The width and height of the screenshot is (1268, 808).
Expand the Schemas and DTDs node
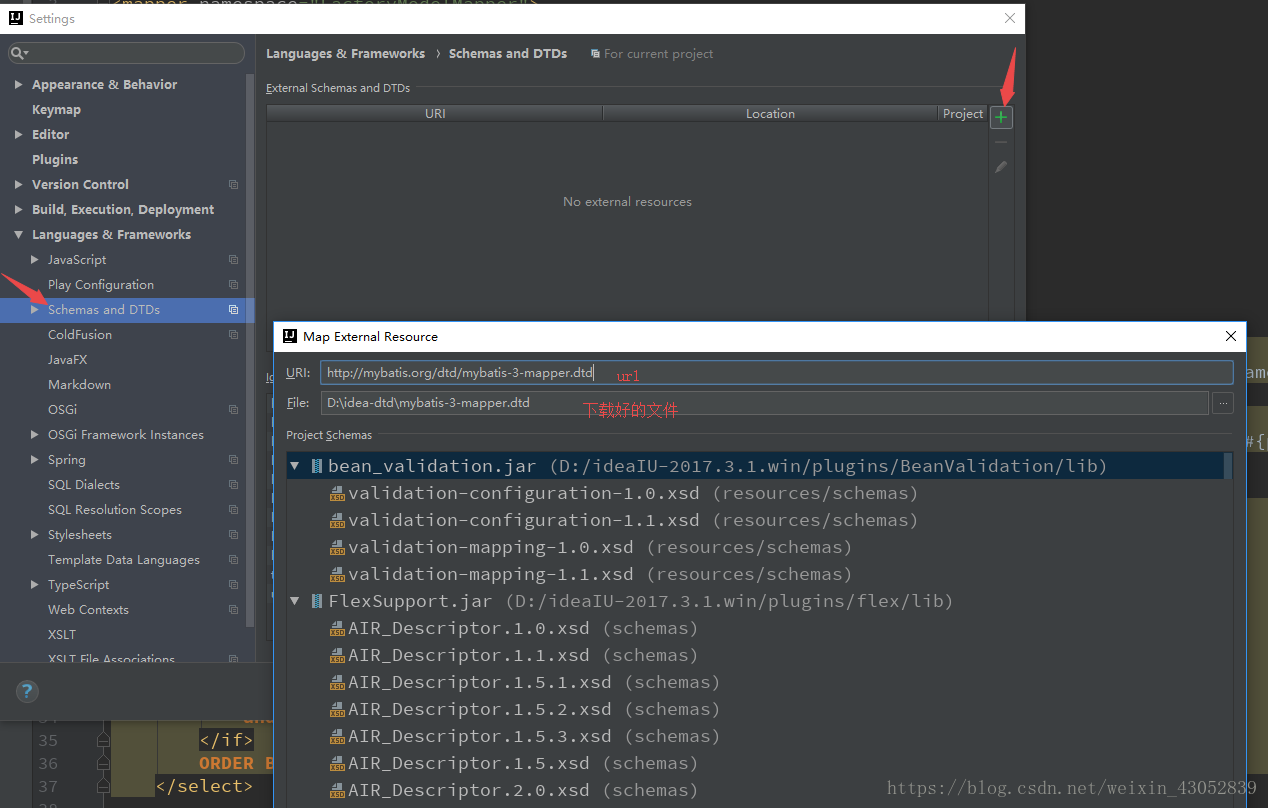tap(35, 310)
